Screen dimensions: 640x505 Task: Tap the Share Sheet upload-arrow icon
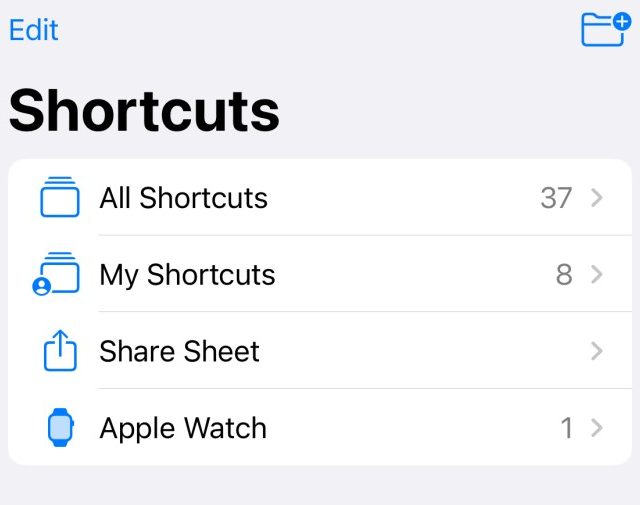(60, 351)
